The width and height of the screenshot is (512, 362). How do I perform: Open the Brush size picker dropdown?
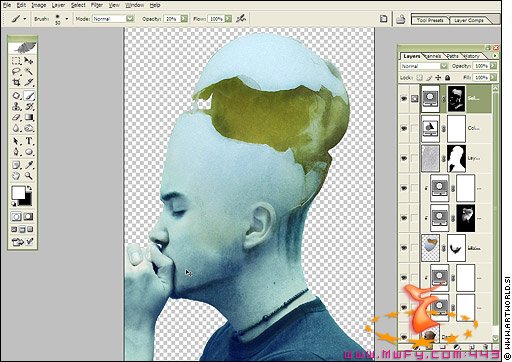pyautogui.click(x=66, y=19)
